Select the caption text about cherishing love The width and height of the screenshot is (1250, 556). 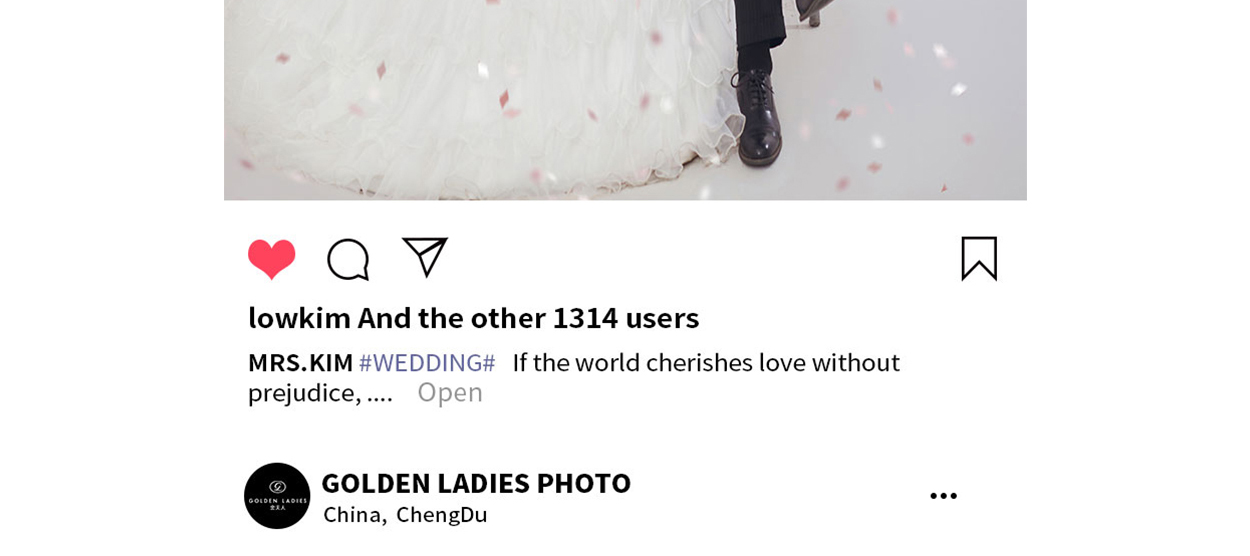[574, 377]
